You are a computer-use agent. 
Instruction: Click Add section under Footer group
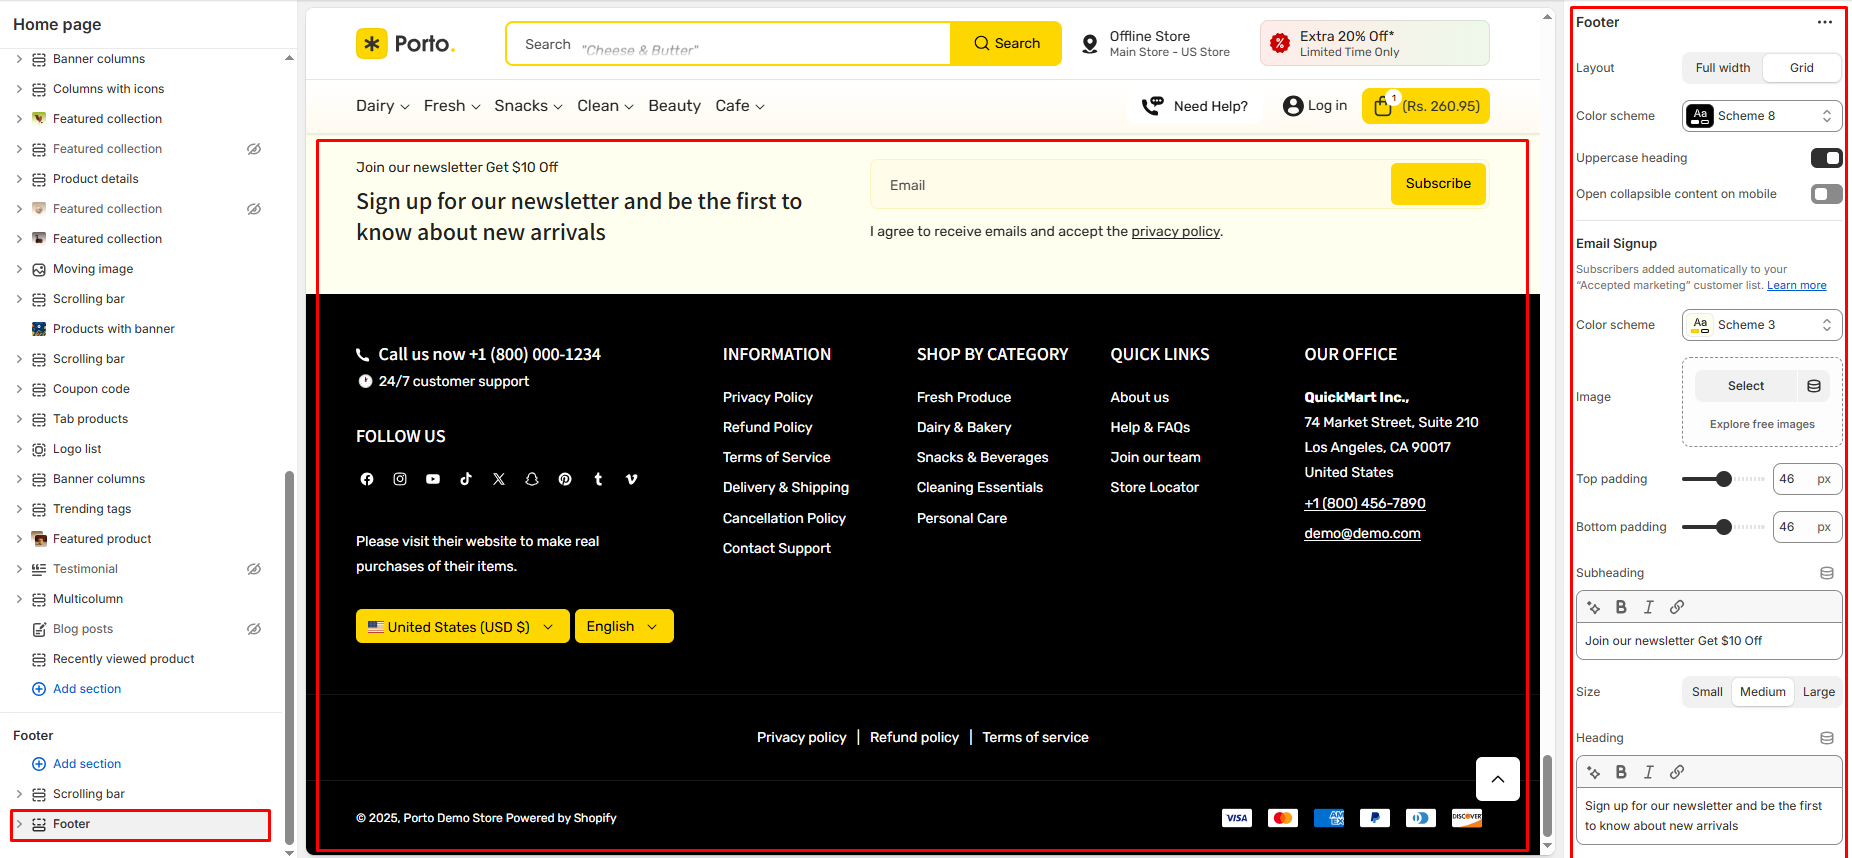point(86,764)
